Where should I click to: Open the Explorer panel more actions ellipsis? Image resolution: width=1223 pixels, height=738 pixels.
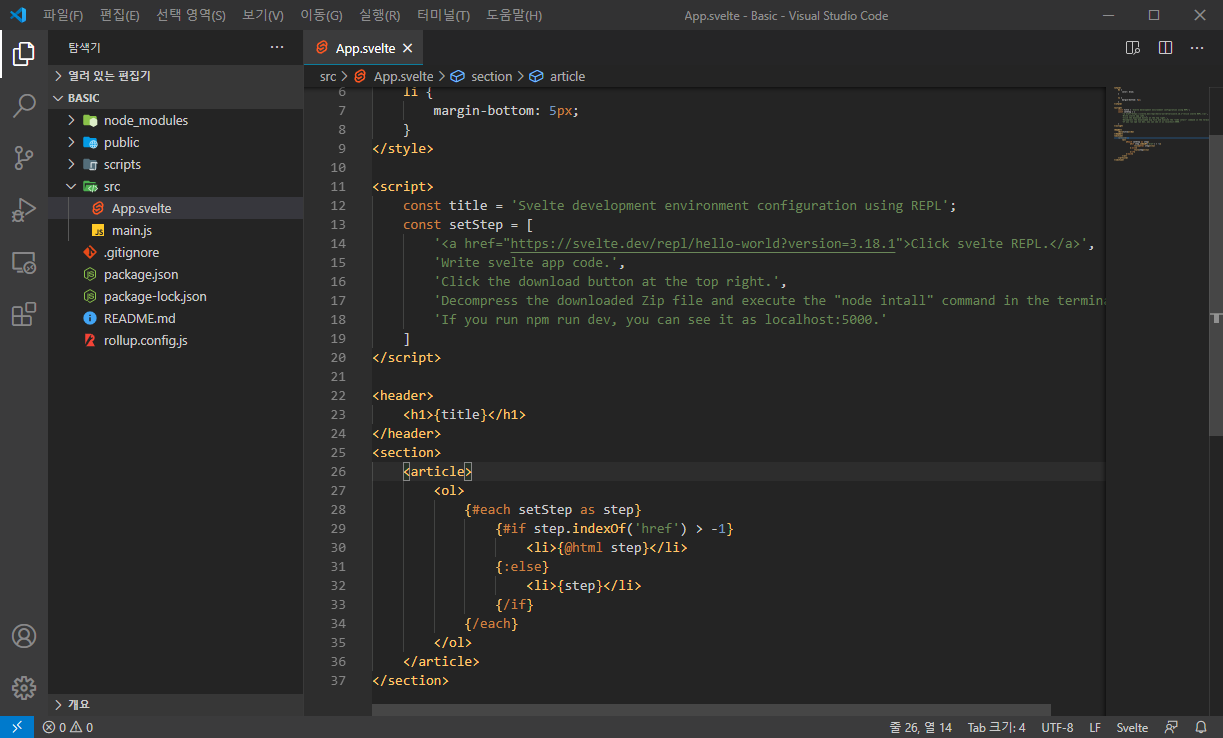(x=277, y=47)
